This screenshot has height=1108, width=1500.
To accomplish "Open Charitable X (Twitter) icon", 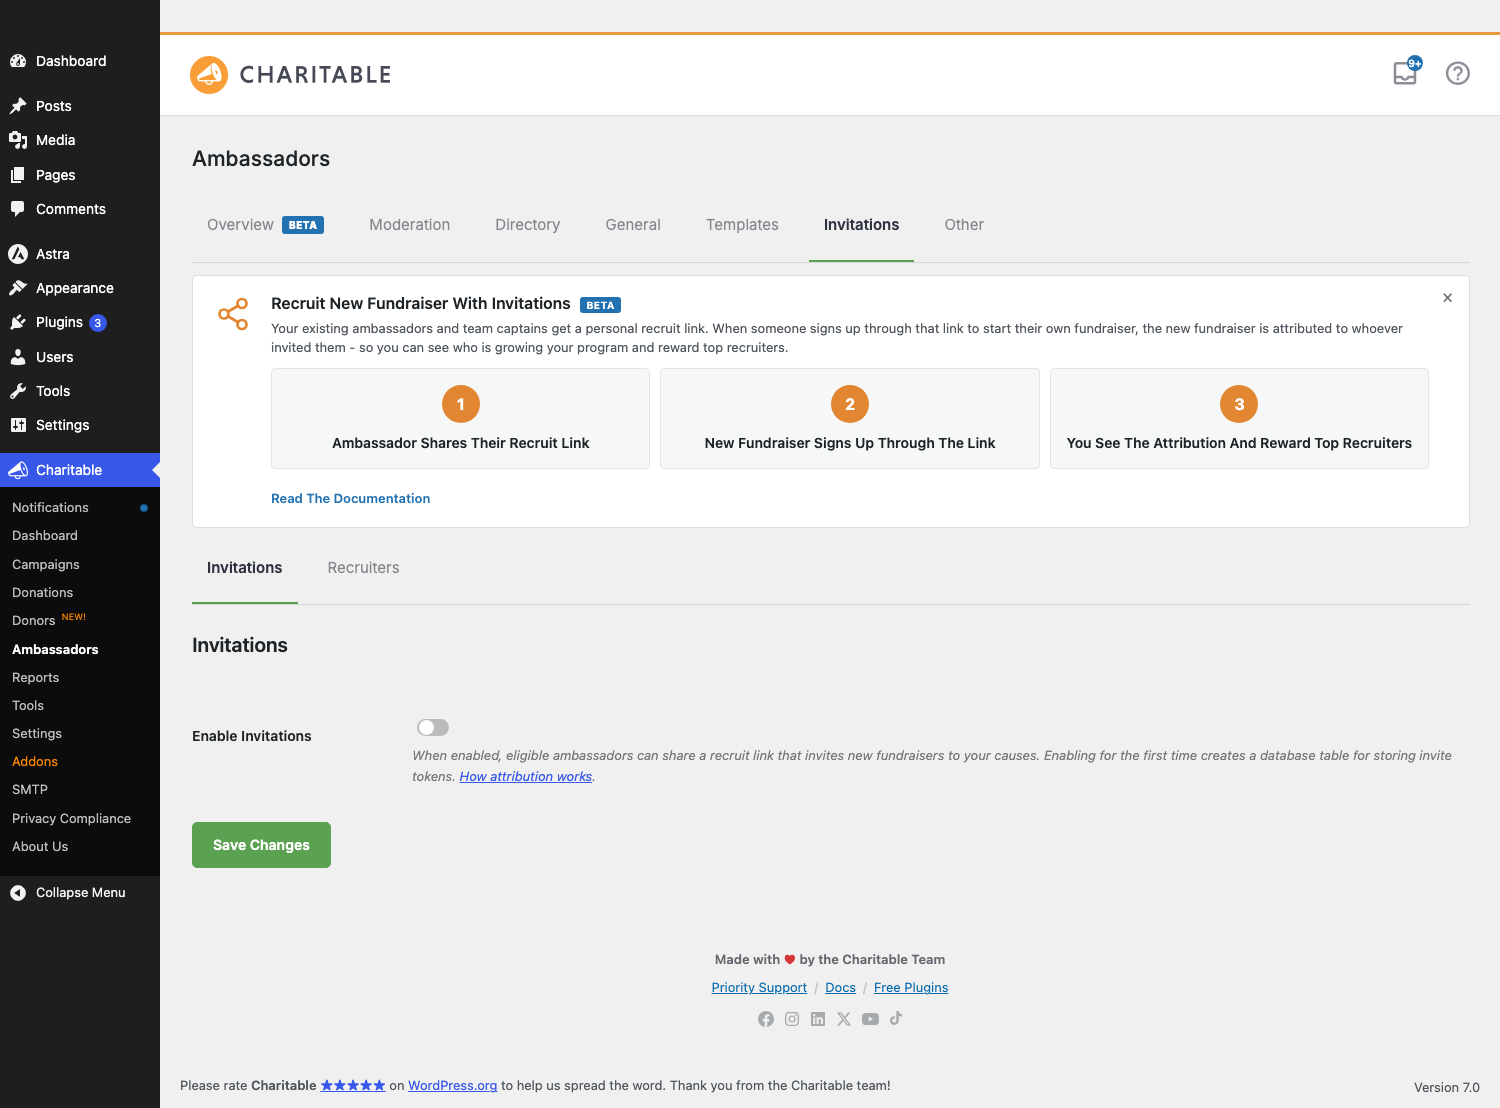I will pos(844,1019).
